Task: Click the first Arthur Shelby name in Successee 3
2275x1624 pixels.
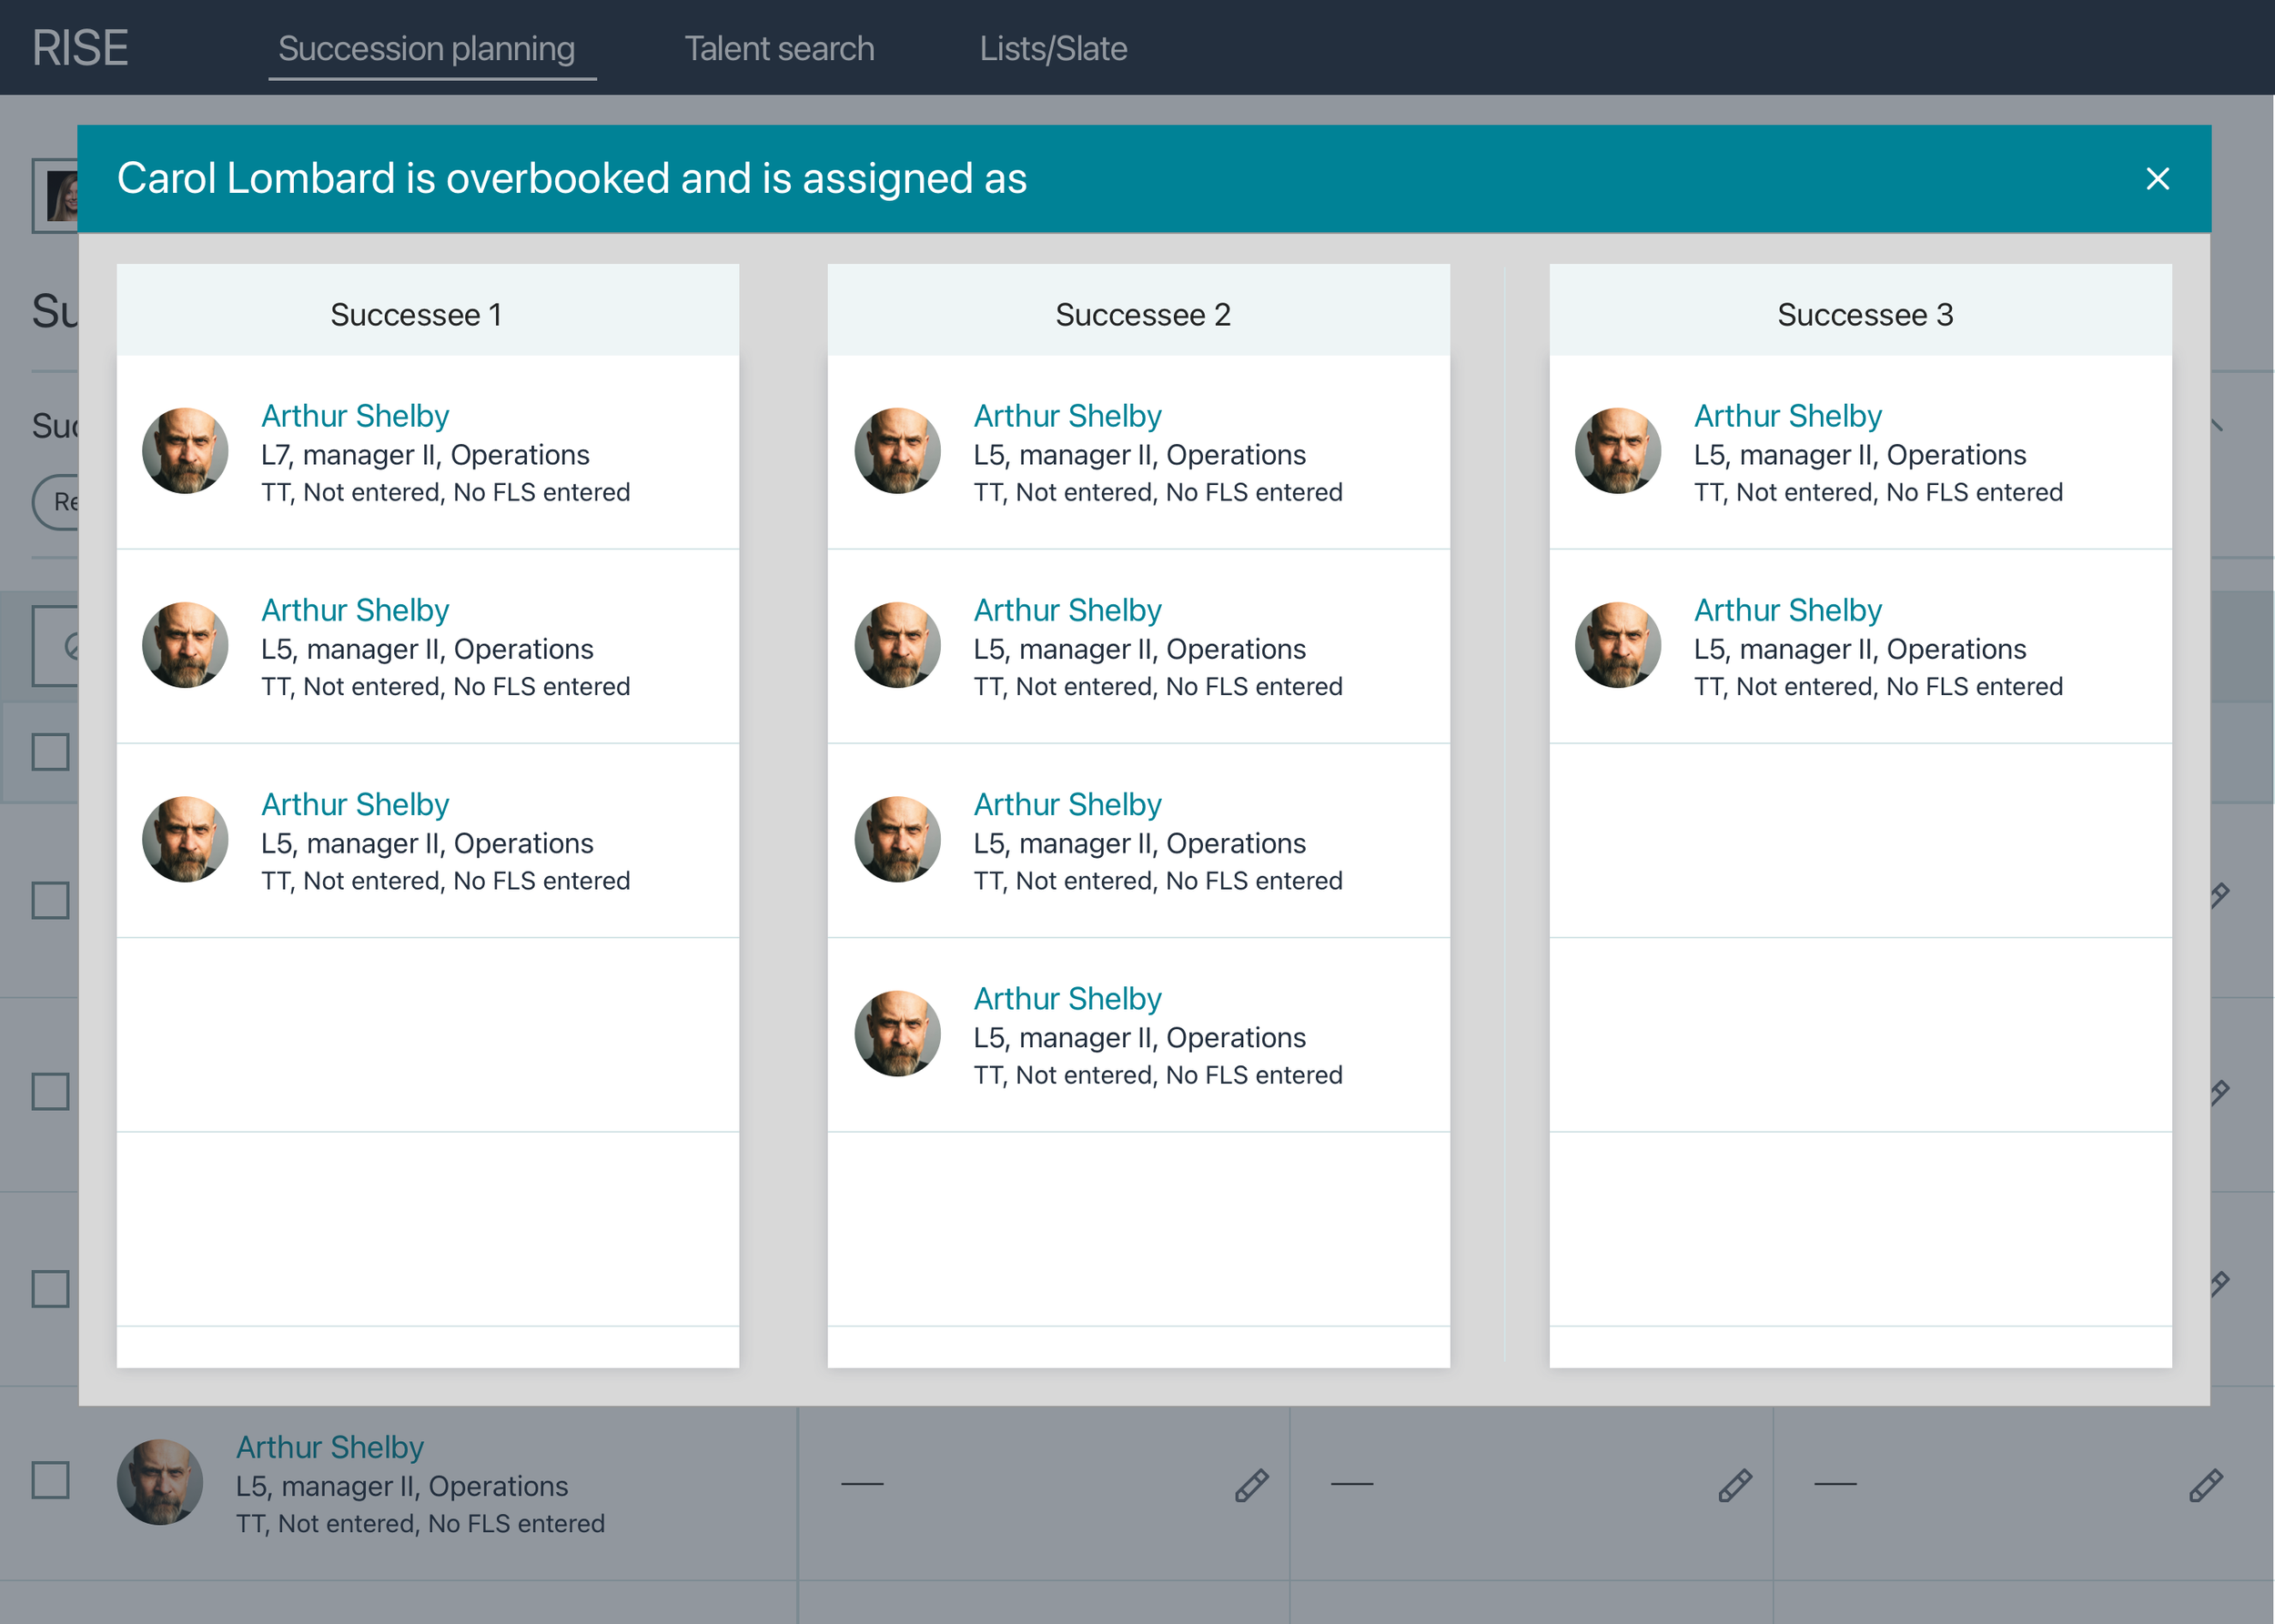Action: tap(1787, 415)
